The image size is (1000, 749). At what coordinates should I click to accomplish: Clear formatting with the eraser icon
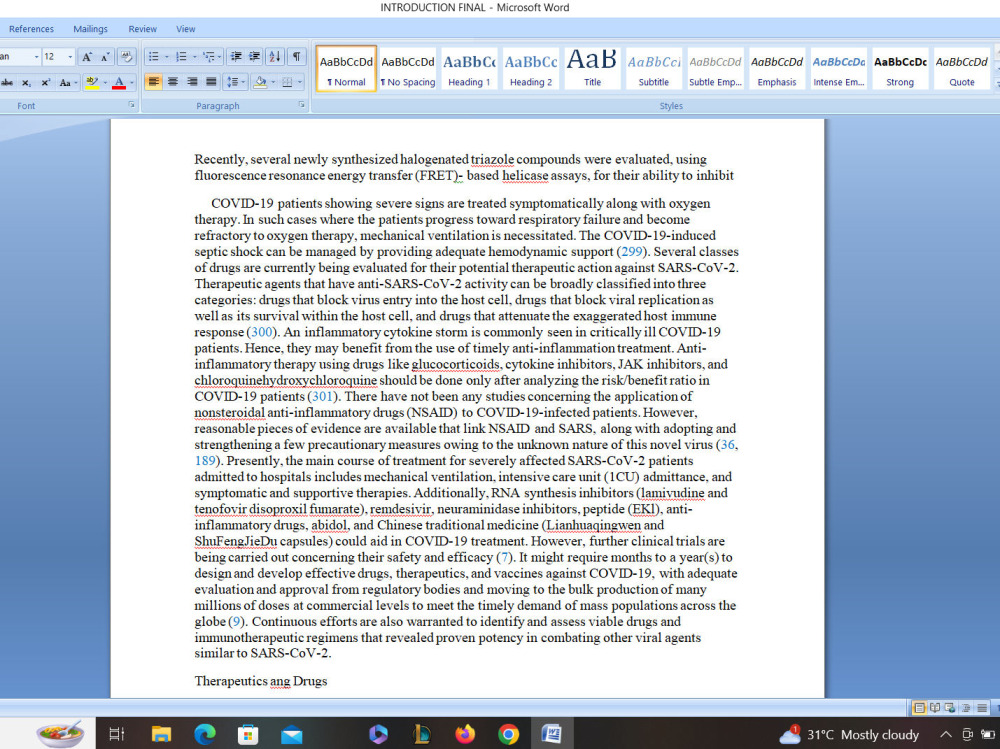click(126, 57)
